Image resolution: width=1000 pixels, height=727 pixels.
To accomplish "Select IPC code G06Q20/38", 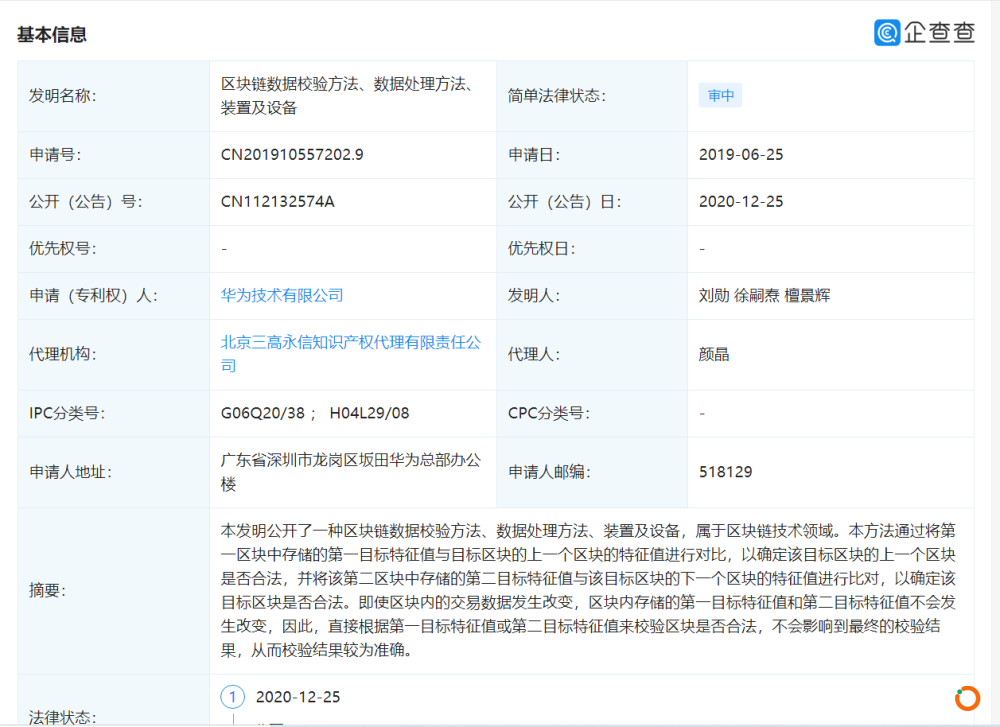I will click(x=263, y=413).
